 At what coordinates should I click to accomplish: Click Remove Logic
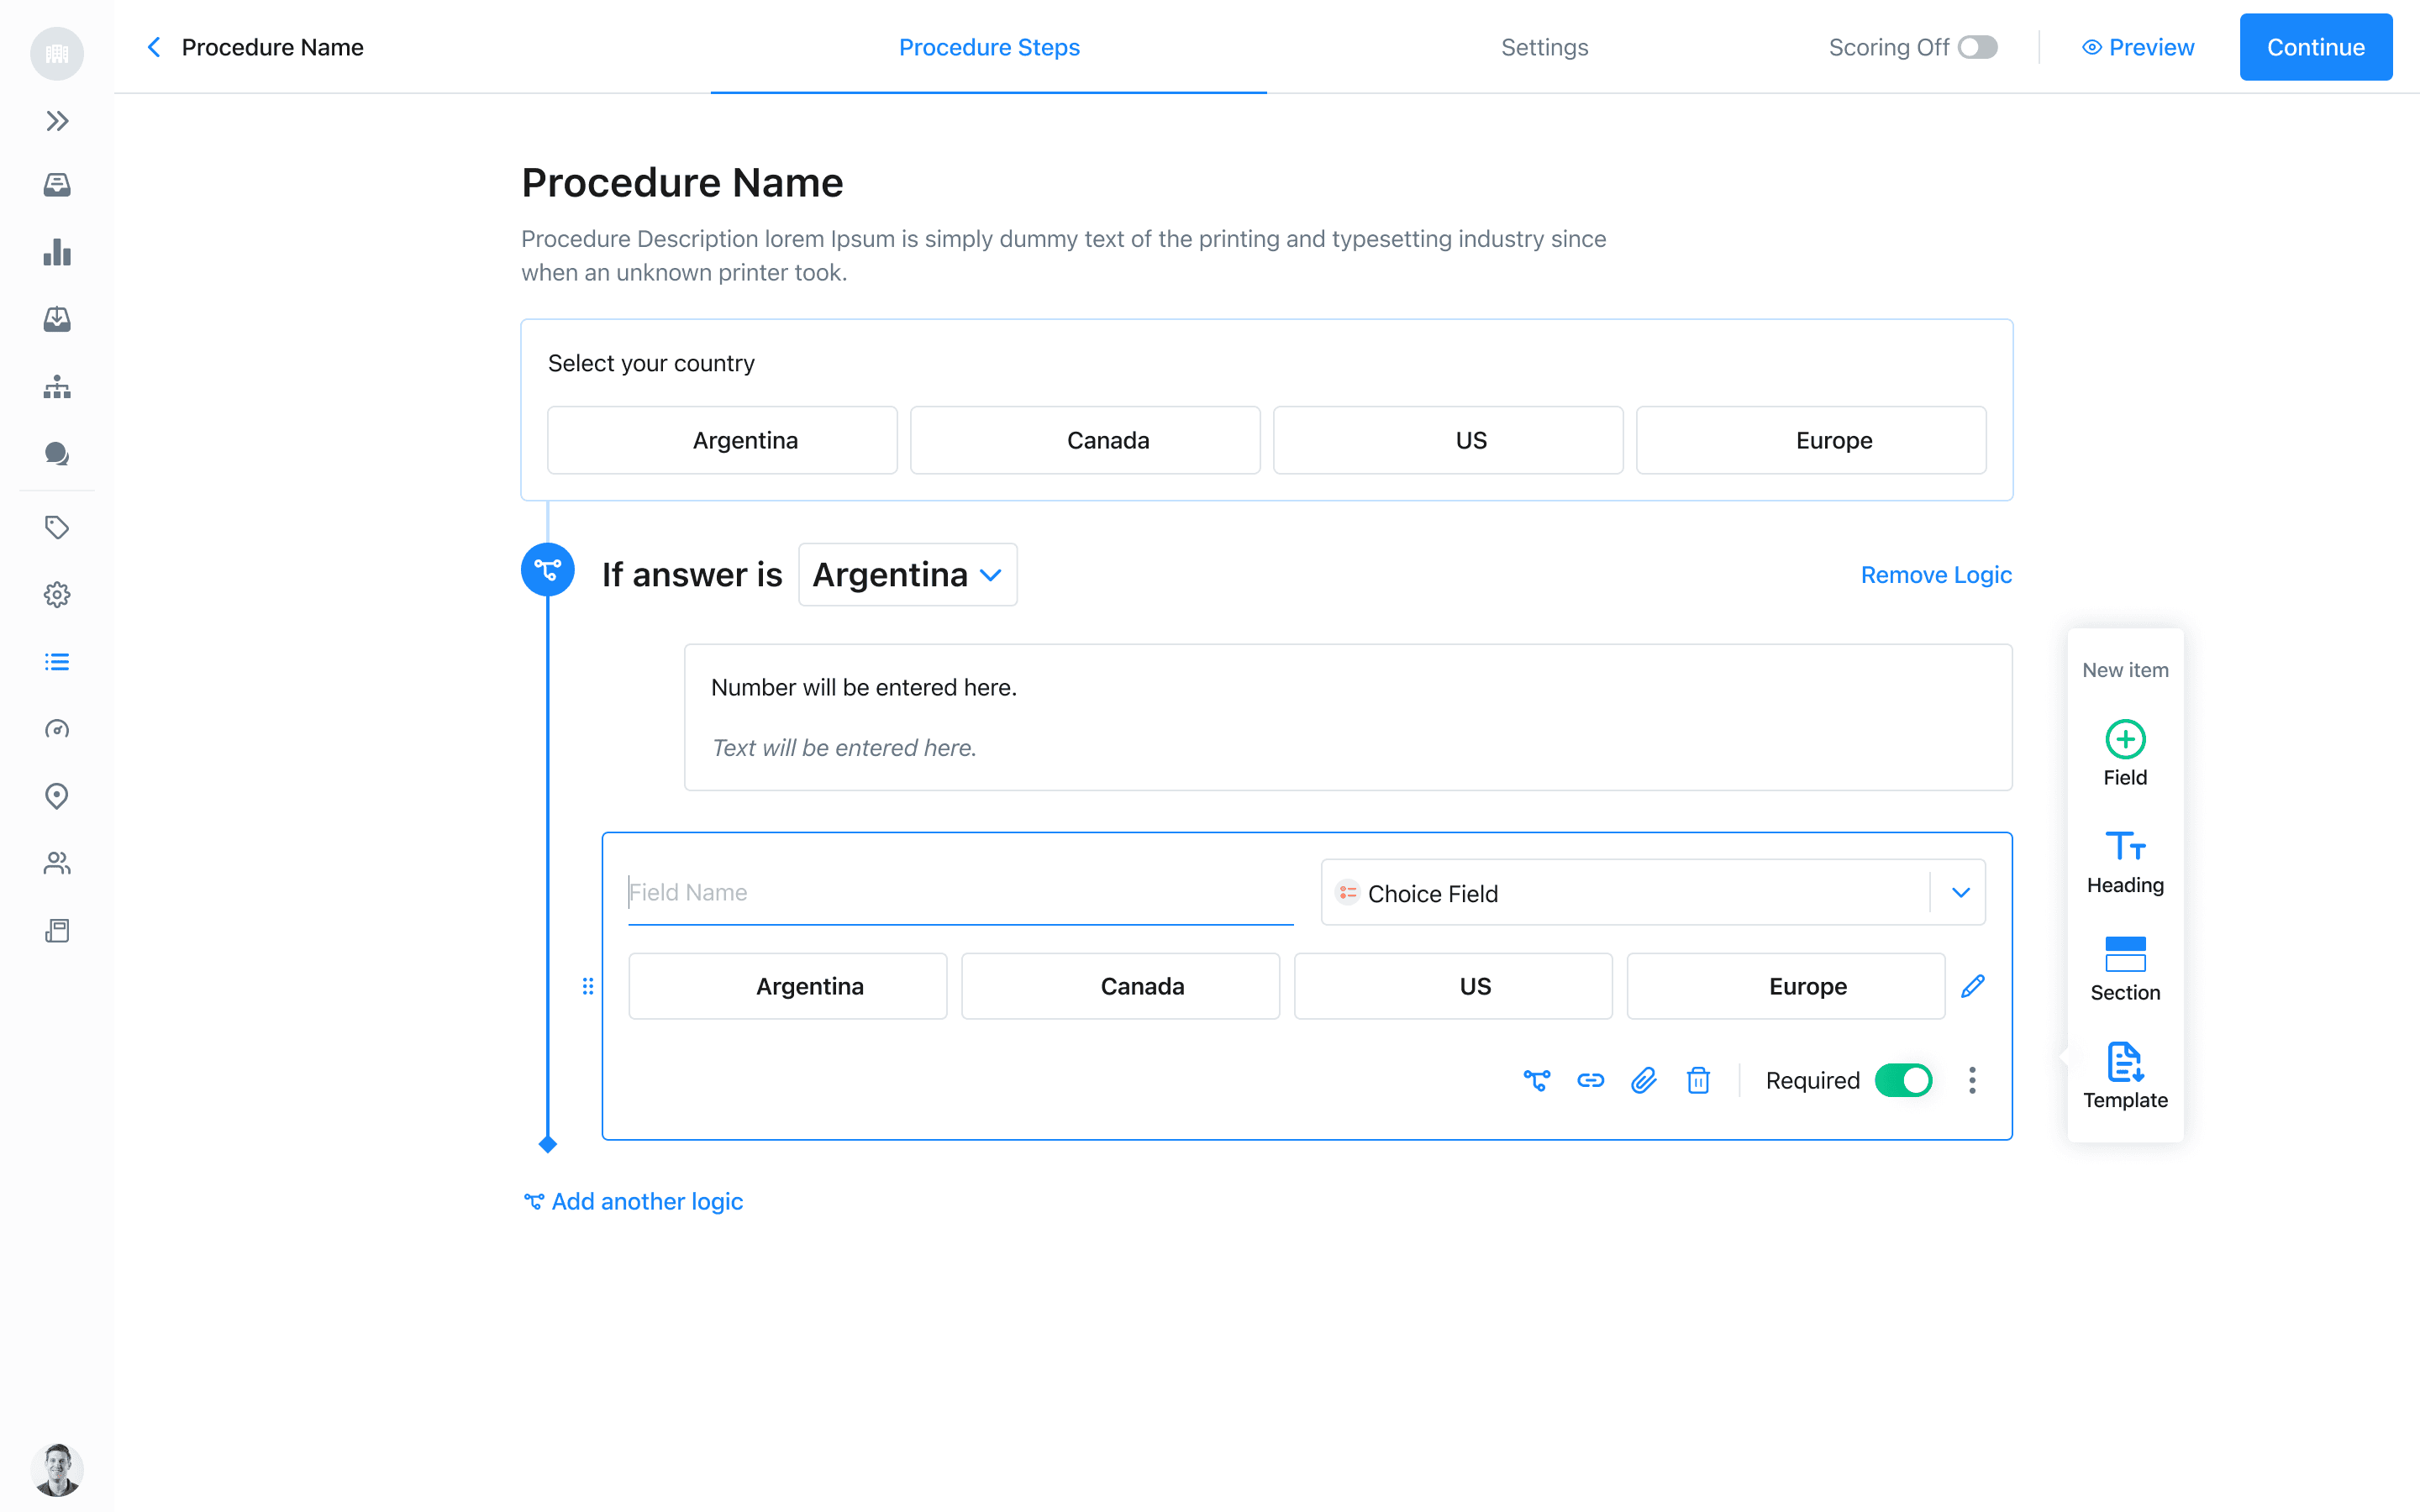[x=1936, y=575]
